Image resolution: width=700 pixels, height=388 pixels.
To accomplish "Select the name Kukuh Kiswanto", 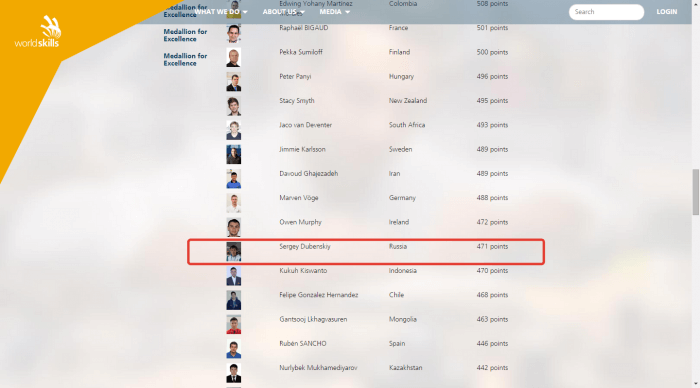I will click(x=303, y=271).
